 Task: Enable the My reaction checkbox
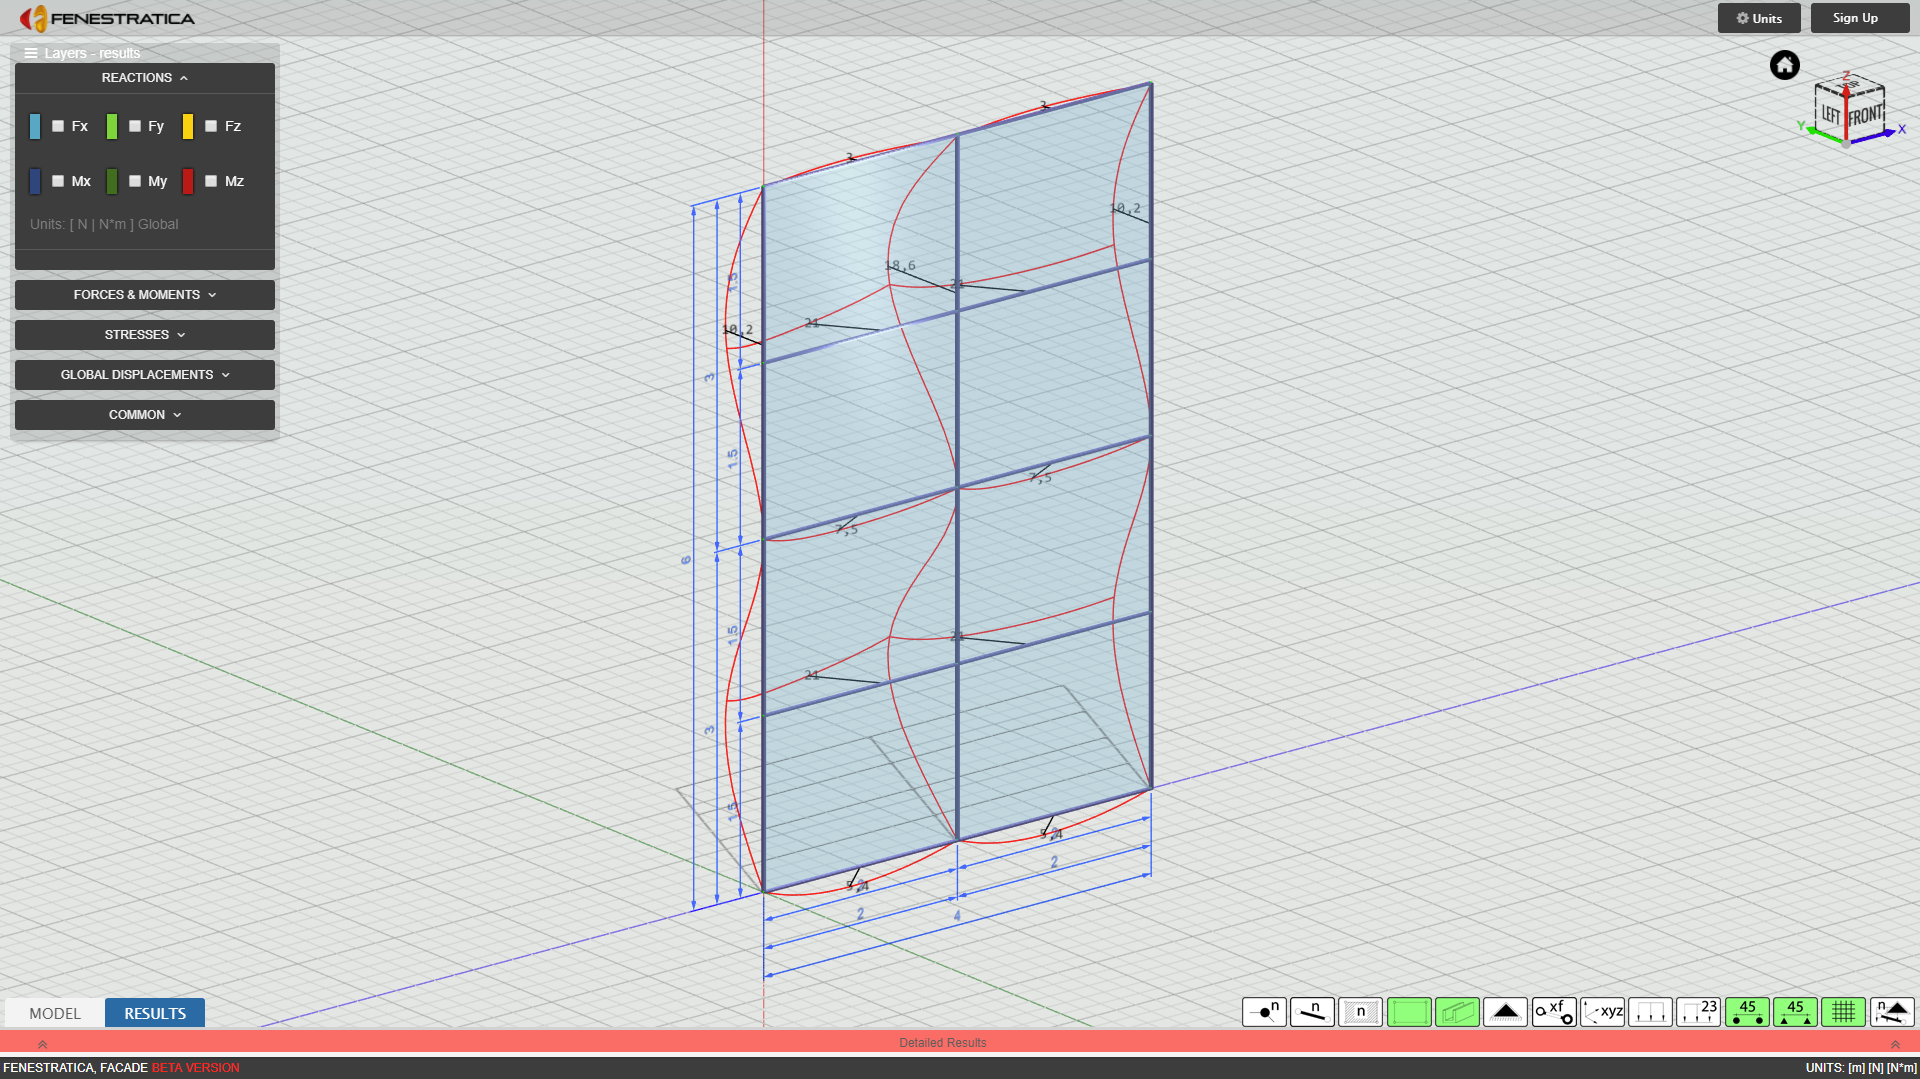(135, 181)
